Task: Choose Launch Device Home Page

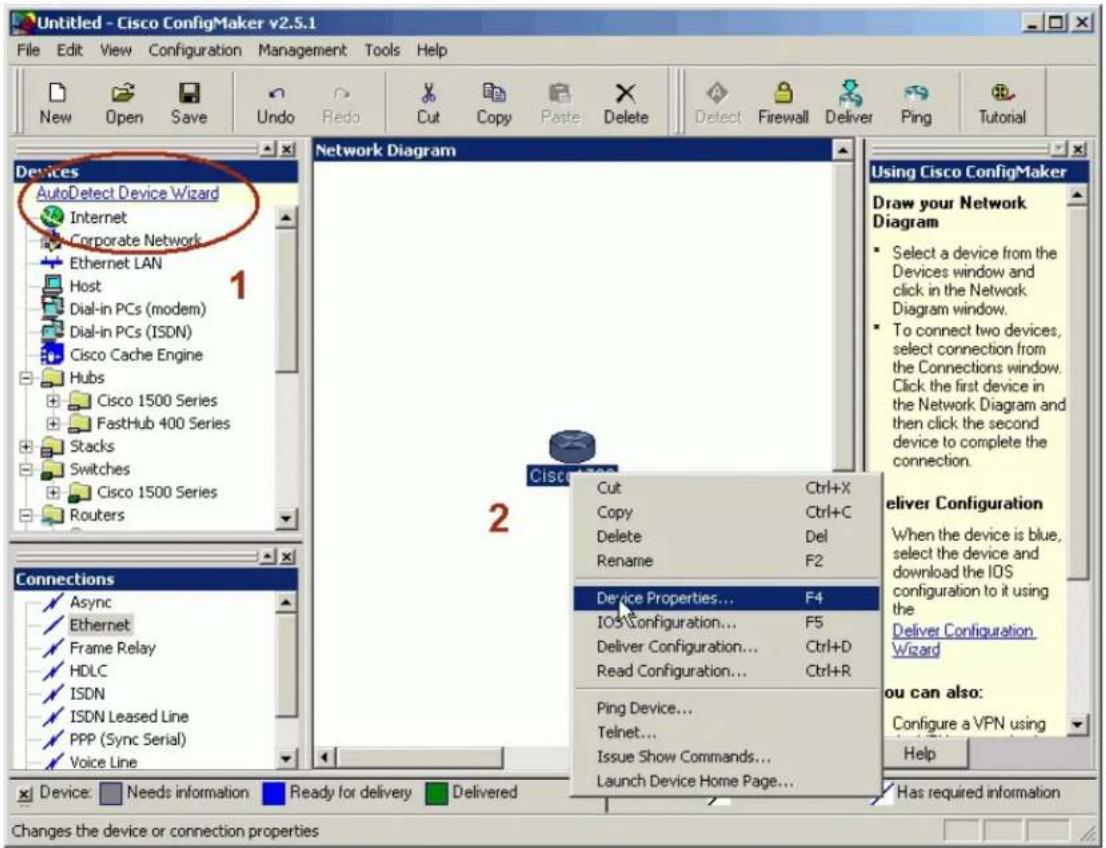Action: [726, 780]
